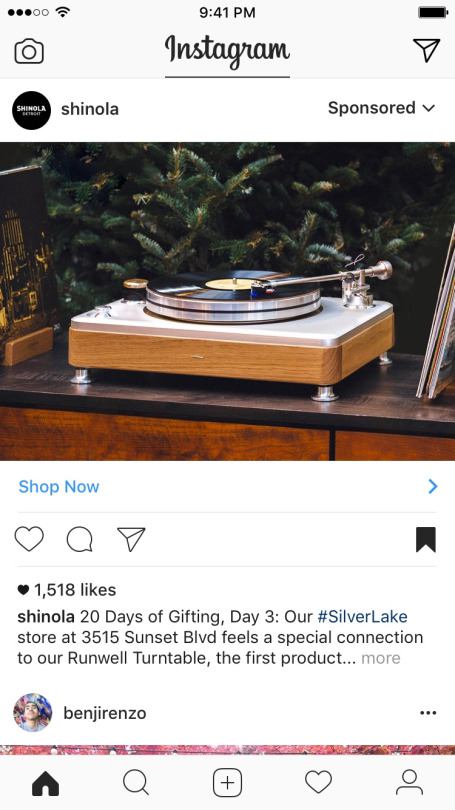Open Search tab magnifier icon

tap(136, 783)
